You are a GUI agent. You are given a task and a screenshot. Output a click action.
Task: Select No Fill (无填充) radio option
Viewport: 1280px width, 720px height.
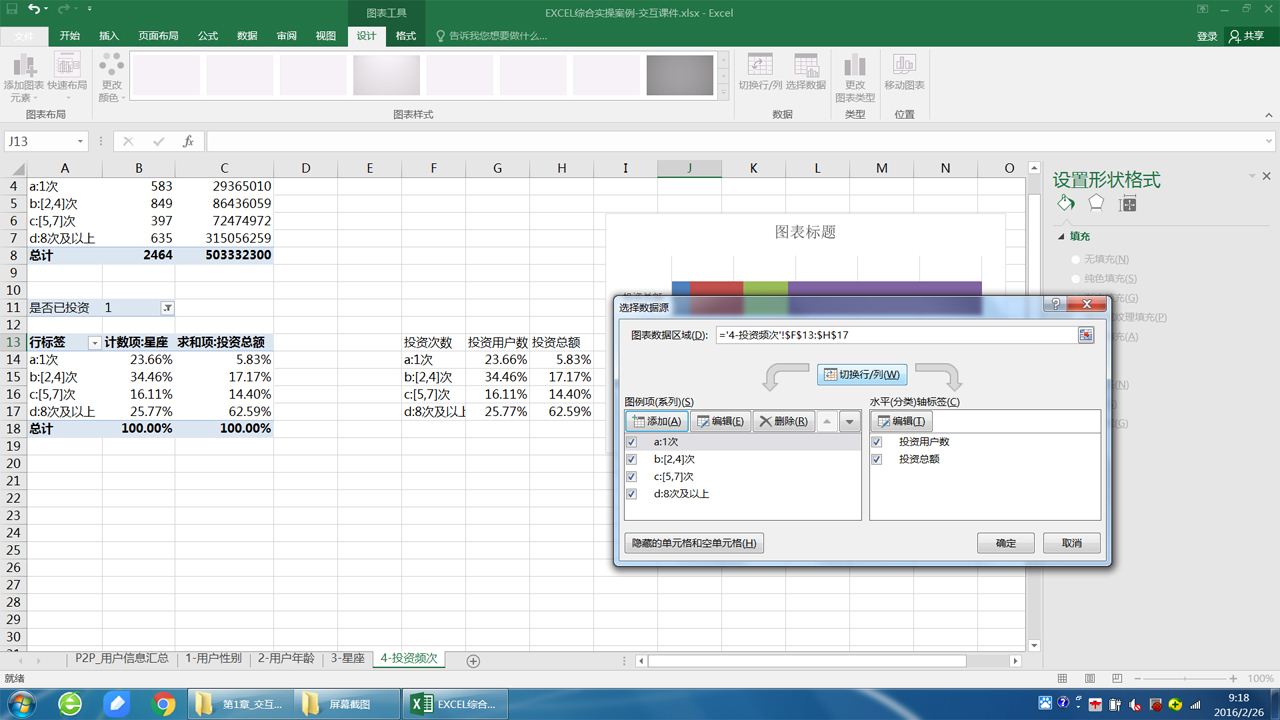[1076, 259]
